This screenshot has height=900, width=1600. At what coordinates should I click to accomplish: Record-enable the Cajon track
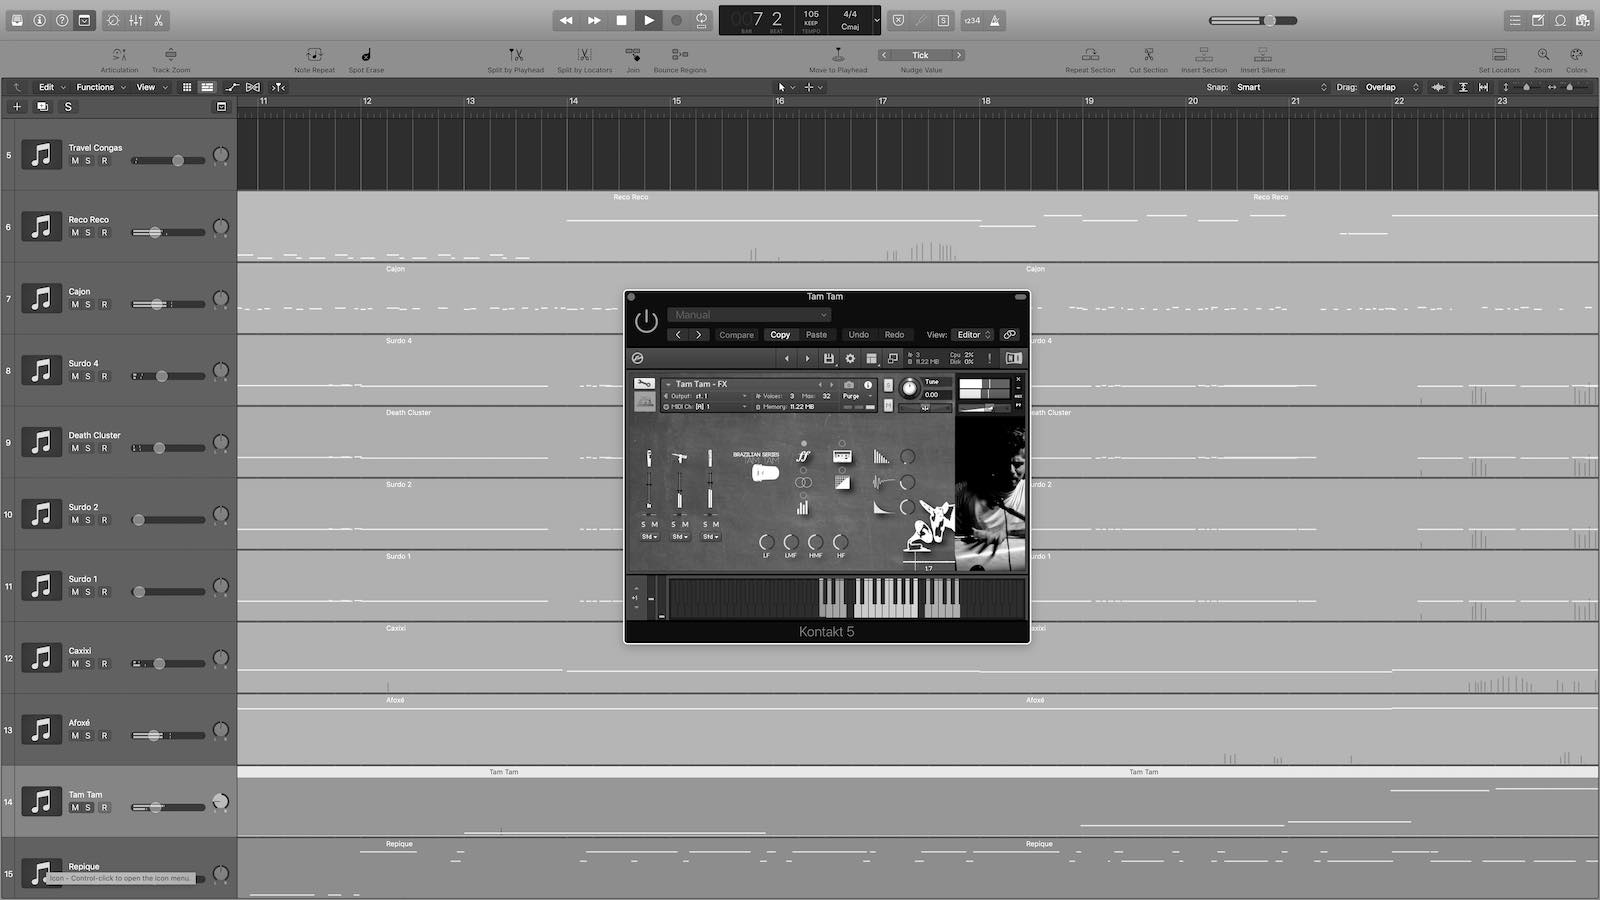[104, 305]
